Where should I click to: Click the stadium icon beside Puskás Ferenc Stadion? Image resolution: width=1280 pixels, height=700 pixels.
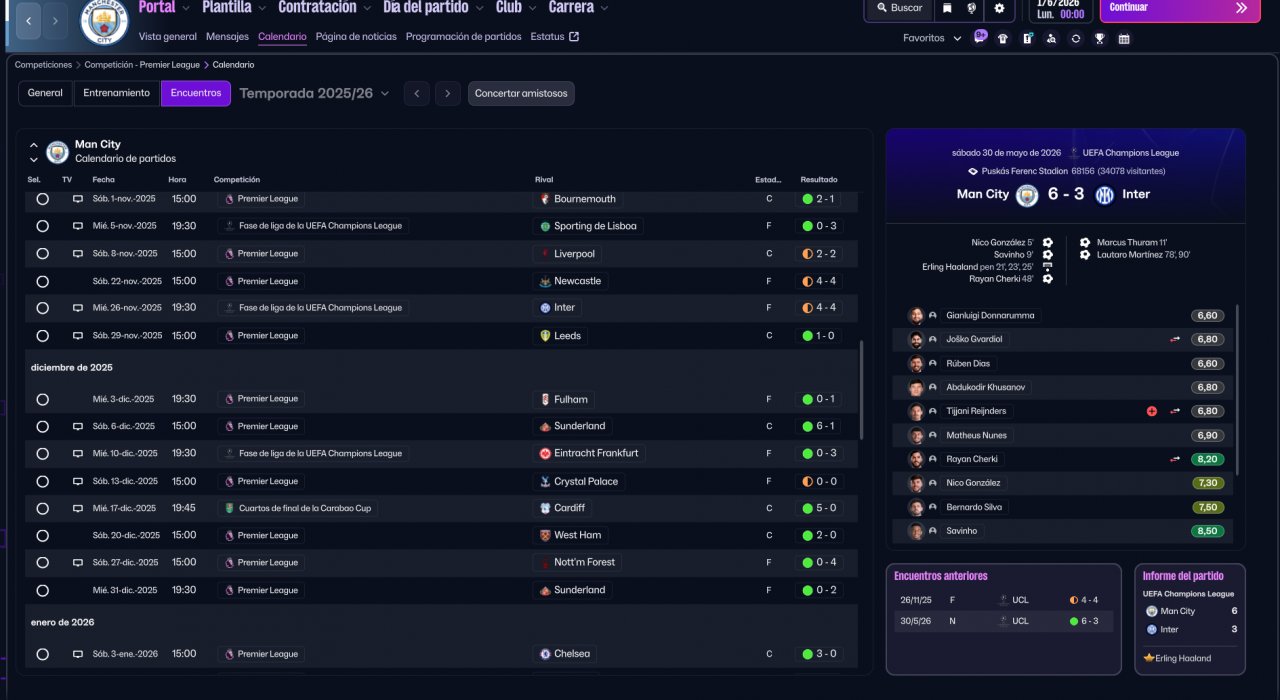[972, 171]
